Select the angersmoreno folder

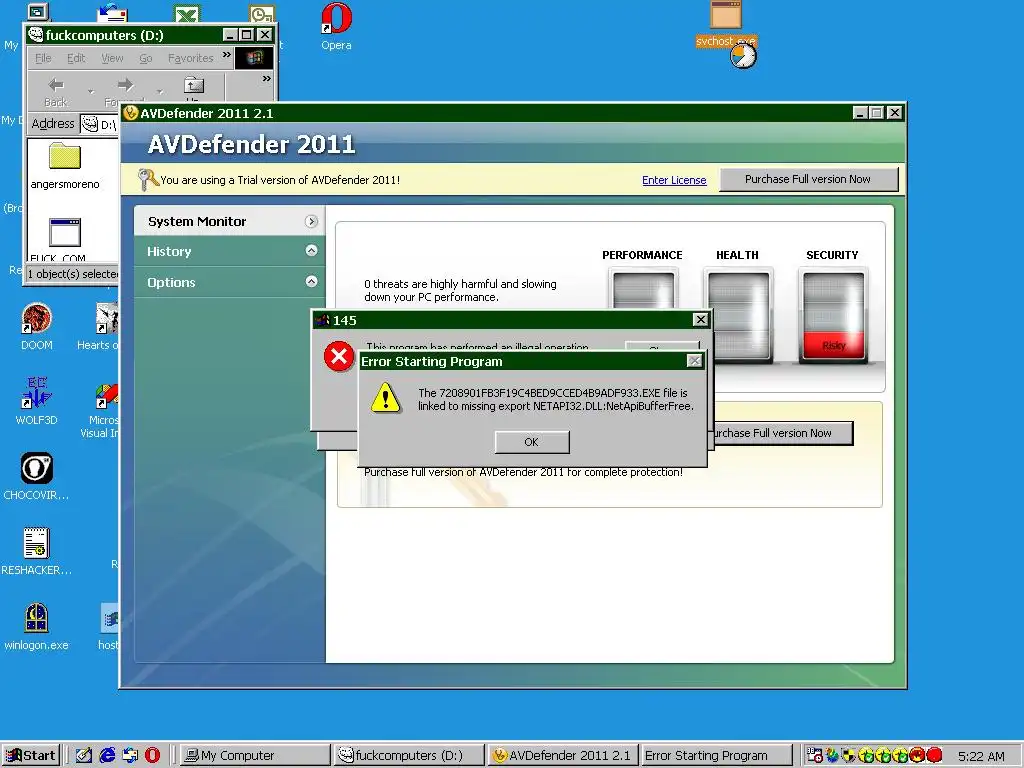(x=65, y=167)
